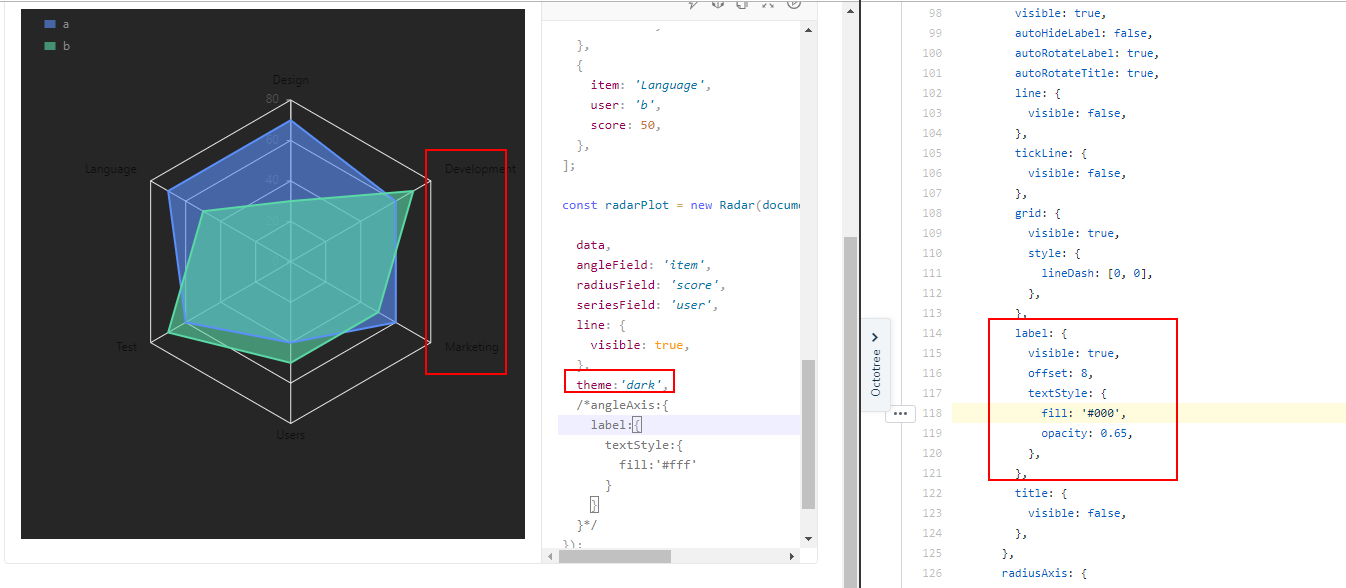The height and width of the screenshot is (588, 1346).
Task: Expand the Octotree side panel
Action: tap(876, 365)
